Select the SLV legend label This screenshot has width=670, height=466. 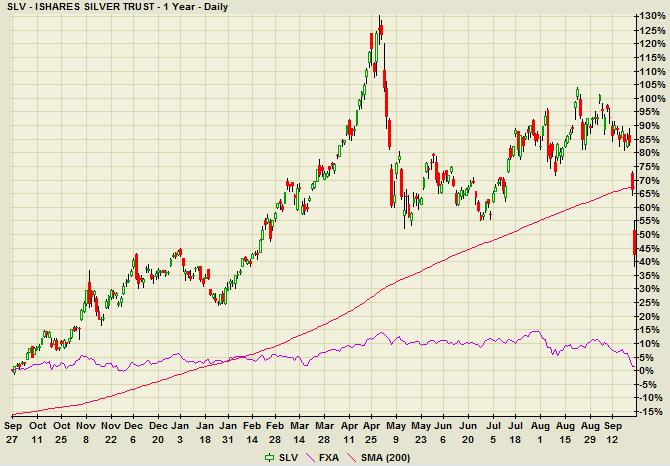[x=287, y=457]
